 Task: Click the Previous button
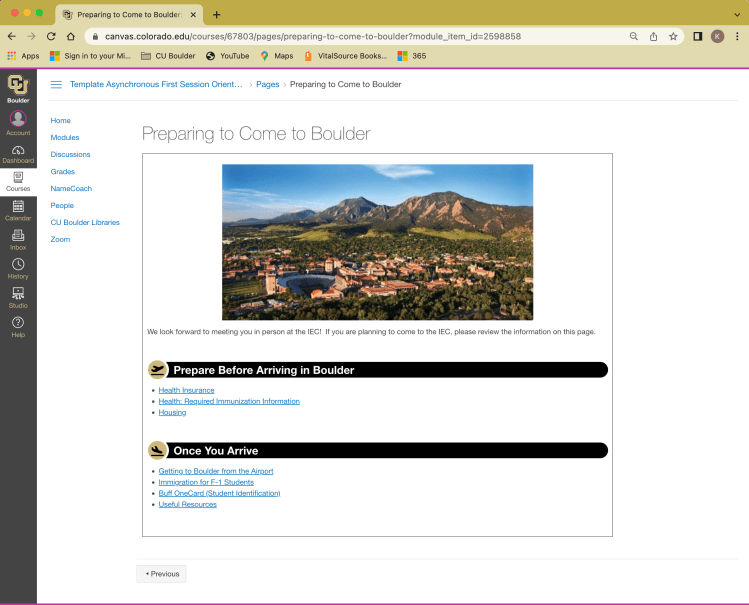[x=161, y=574]
